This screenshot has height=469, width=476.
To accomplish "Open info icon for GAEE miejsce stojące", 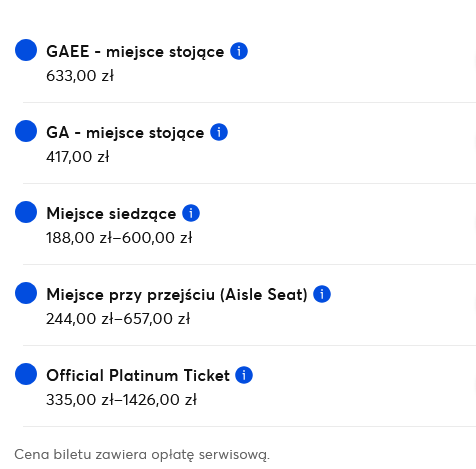I will pos(239,51).
